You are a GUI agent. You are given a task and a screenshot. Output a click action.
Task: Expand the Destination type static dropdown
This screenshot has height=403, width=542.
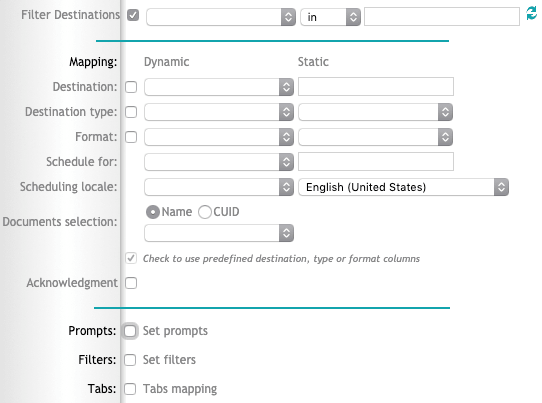(375, 112)
